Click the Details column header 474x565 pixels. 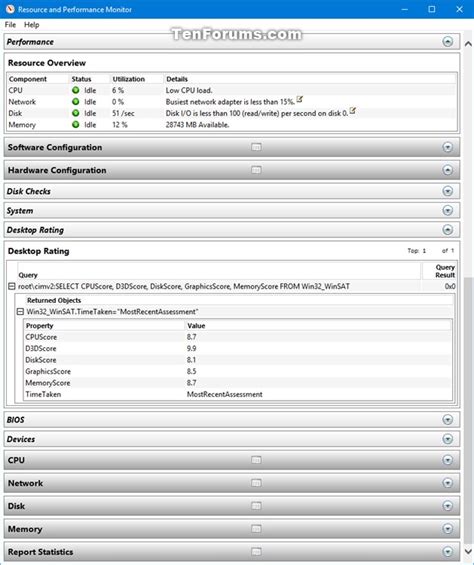coord(177,79)
